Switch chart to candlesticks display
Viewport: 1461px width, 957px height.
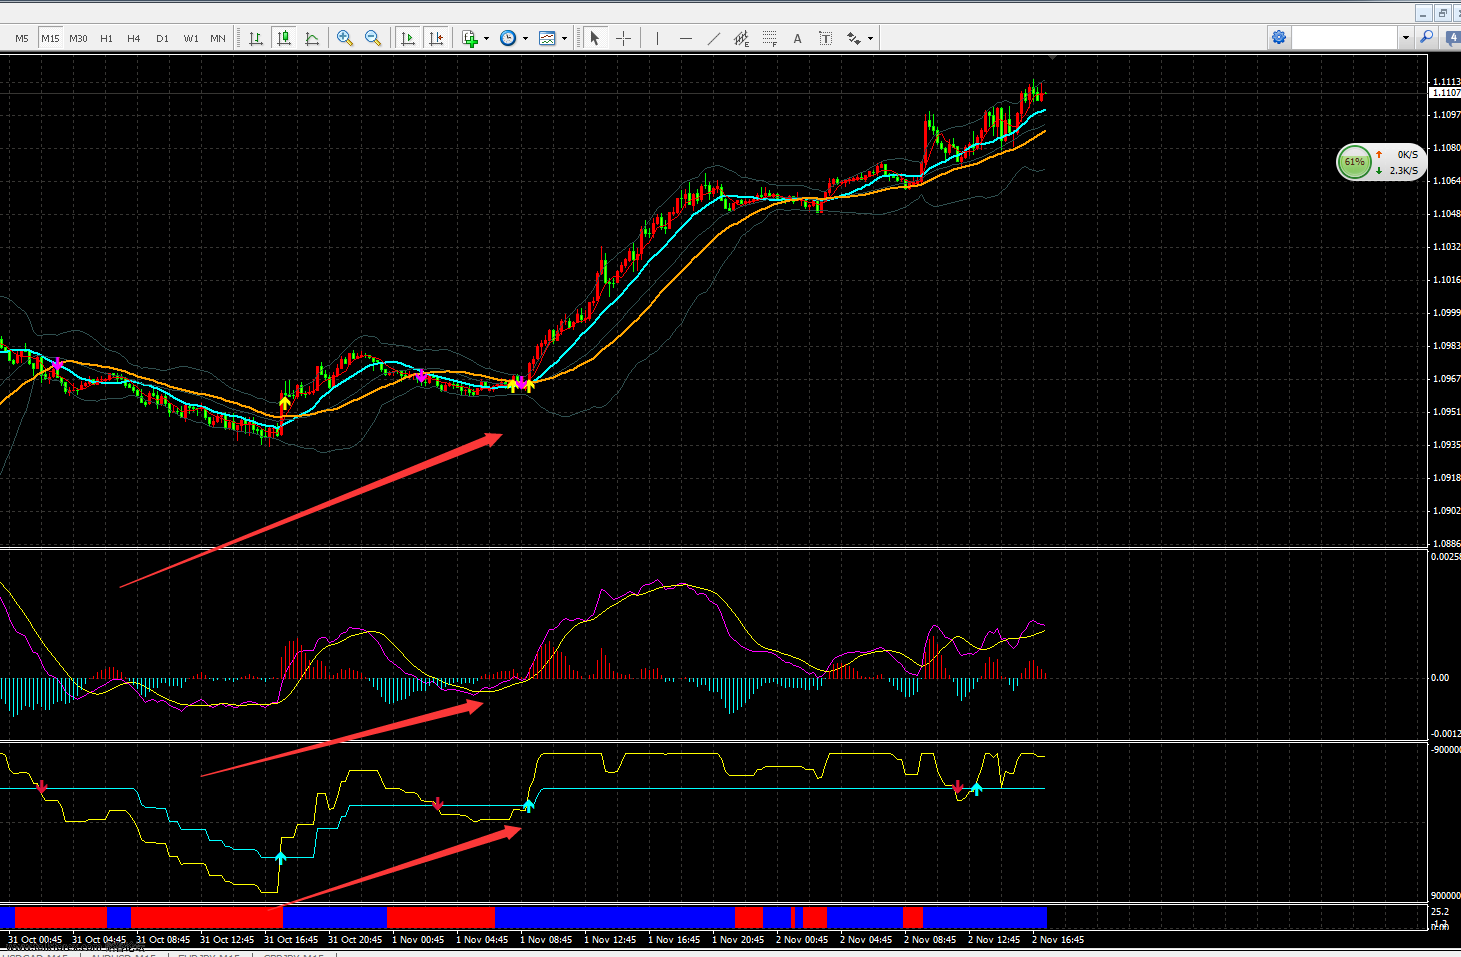pos(284,38)
